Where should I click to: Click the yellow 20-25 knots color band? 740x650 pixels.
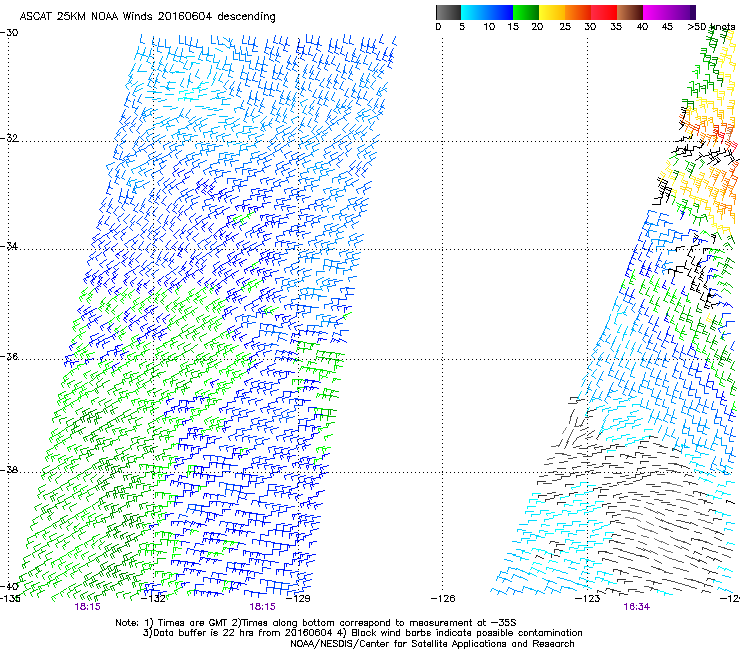552,12
